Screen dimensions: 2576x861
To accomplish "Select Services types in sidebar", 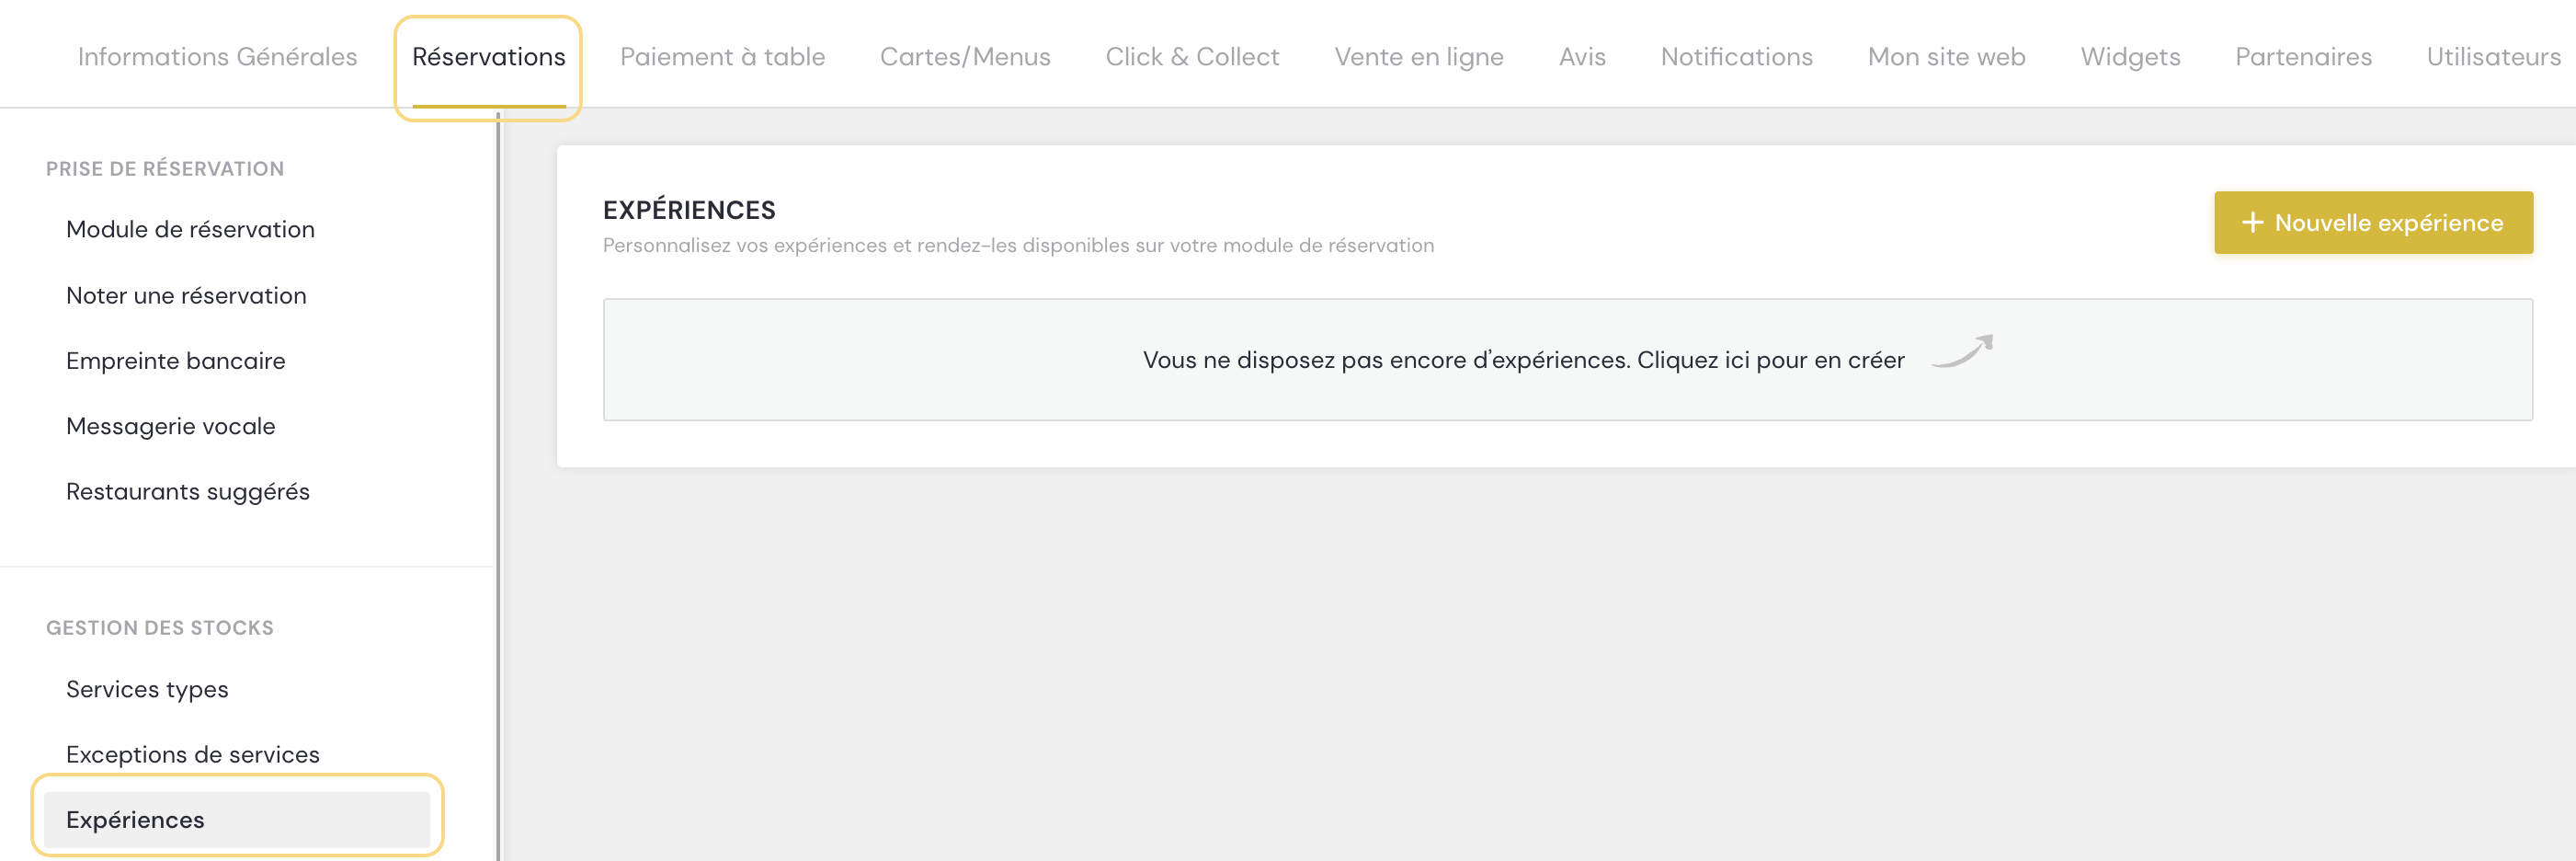I will (x=147, y=689).
